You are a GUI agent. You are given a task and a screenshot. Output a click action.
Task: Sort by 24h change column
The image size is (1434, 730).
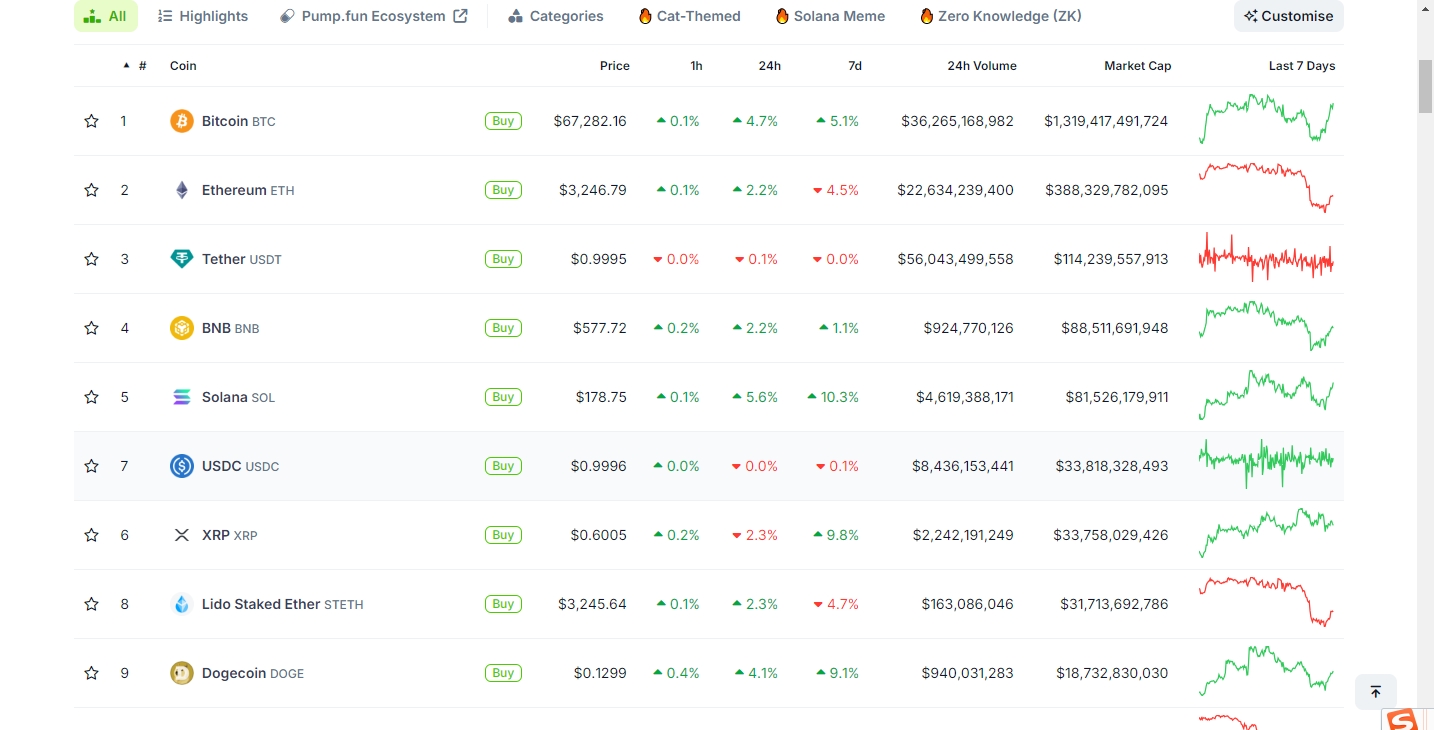tap(769, 66)
